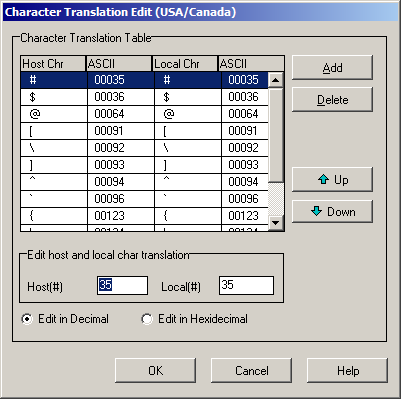Select the highlighted host ASCII cell 00035
The height and width of the screenshot is (399, 401).
click(x=121, y=80)
